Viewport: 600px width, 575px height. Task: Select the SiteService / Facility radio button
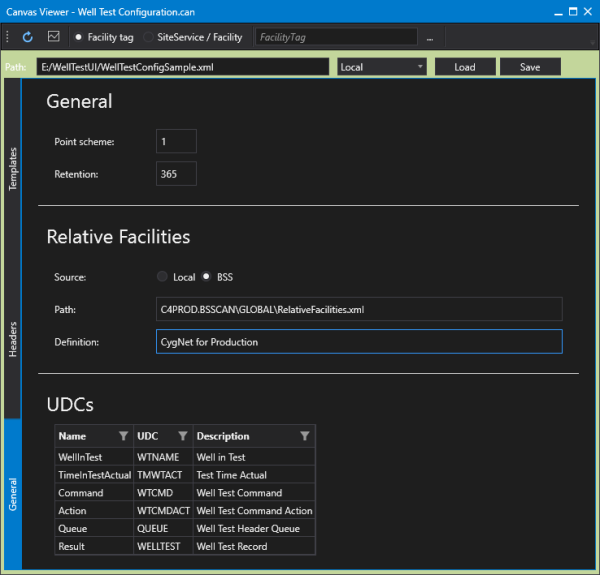point(148,37)
